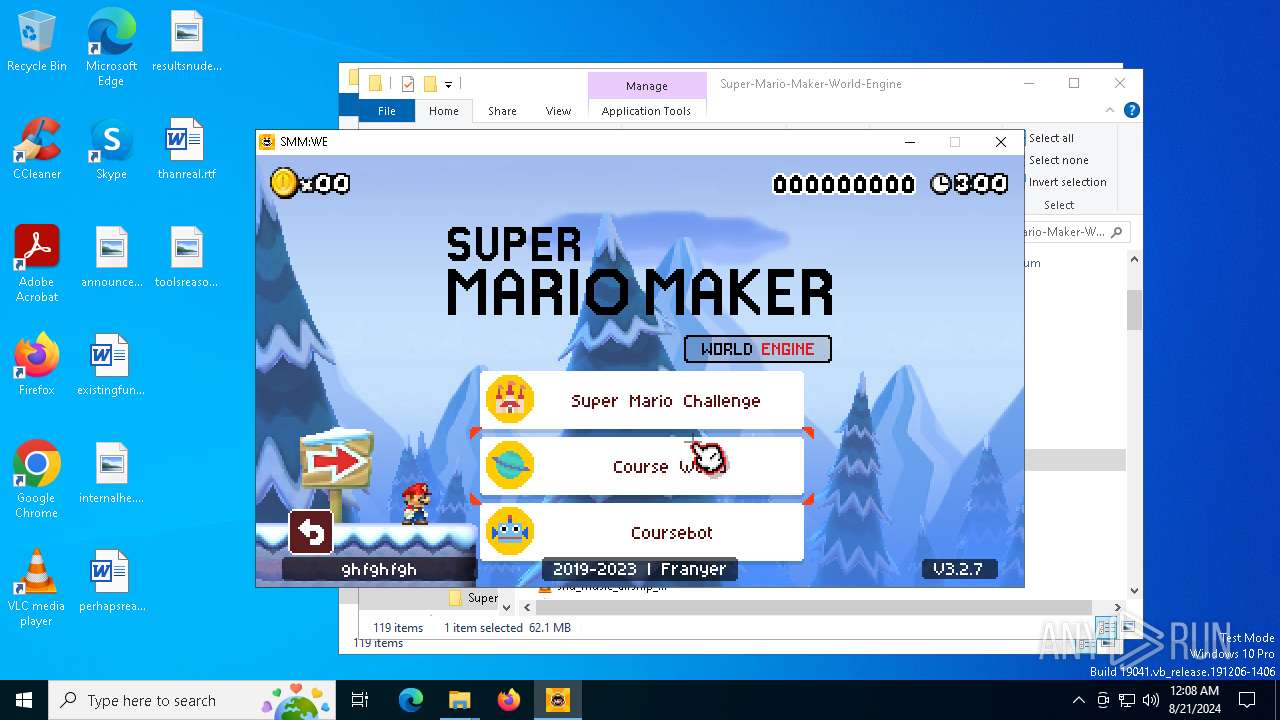
Task: Click Properties icon in Explorer quick access toolbar
Action: pos(408,84)
